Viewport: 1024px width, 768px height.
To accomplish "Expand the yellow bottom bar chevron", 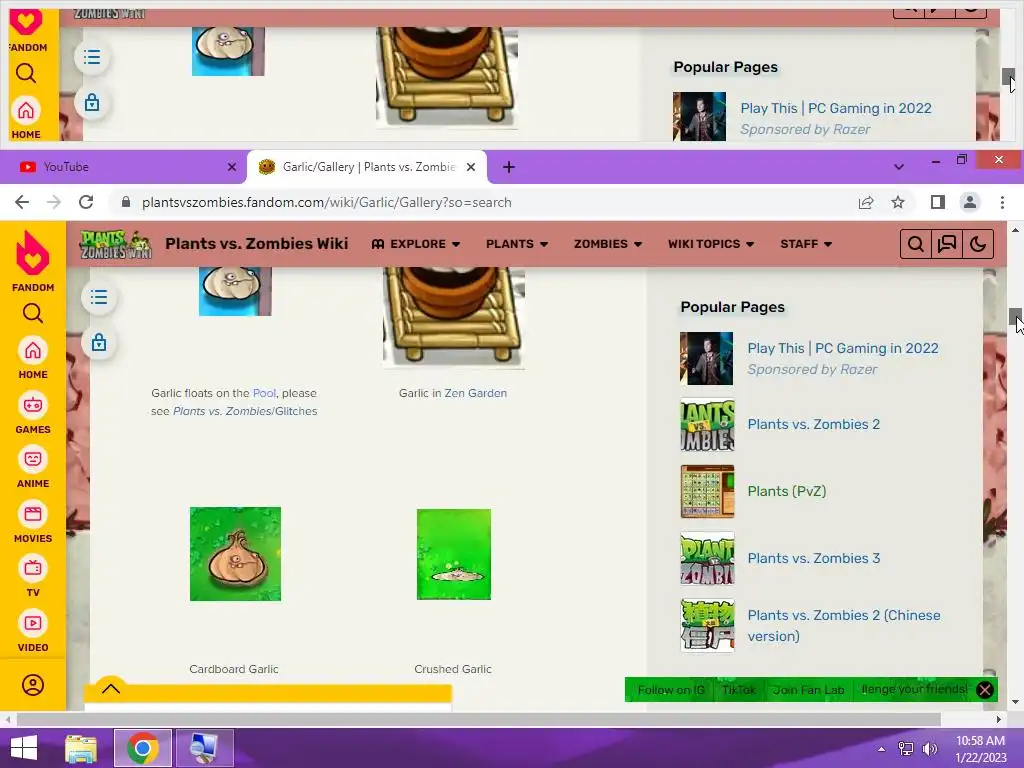I will coord(111,688).
